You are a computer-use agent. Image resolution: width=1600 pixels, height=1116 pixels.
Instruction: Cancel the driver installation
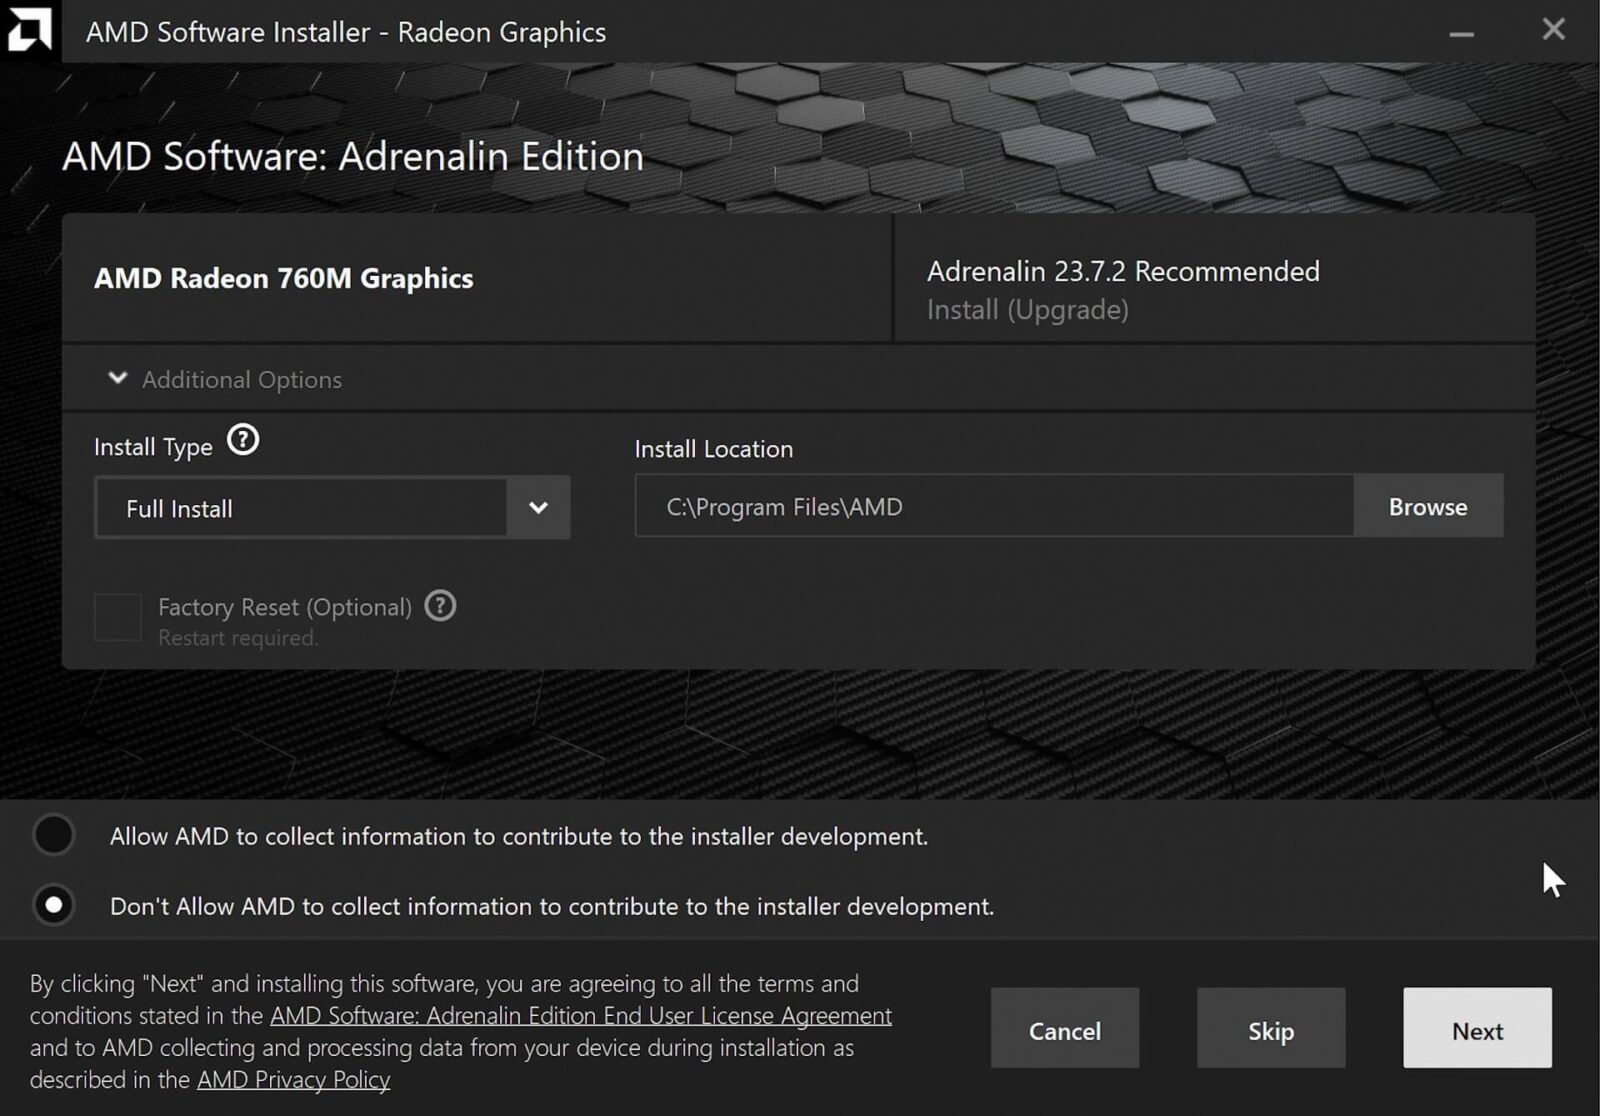click(x=1064, y=1029)
